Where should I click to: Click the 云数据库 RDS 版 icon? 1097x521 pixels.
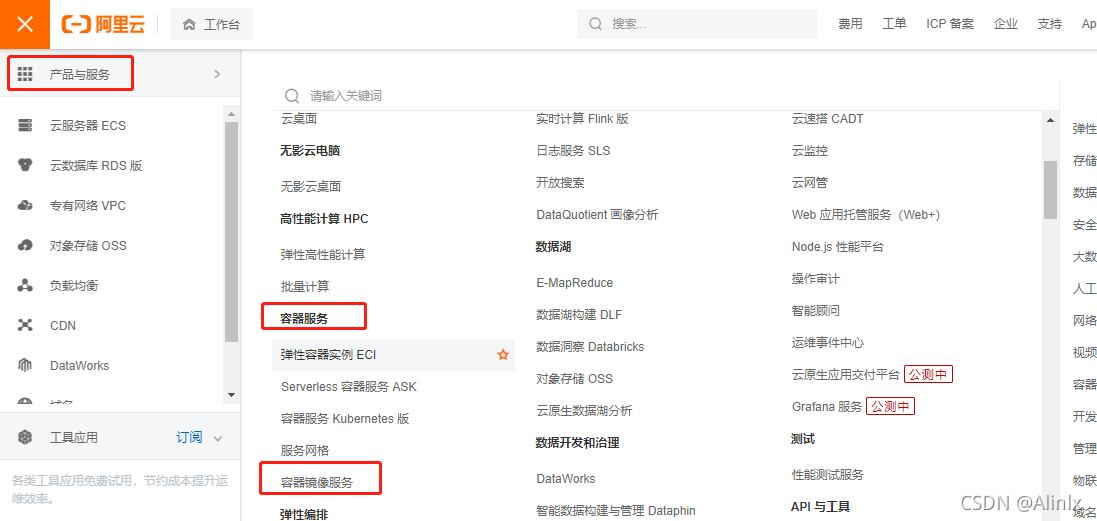[x=25, y=166]
